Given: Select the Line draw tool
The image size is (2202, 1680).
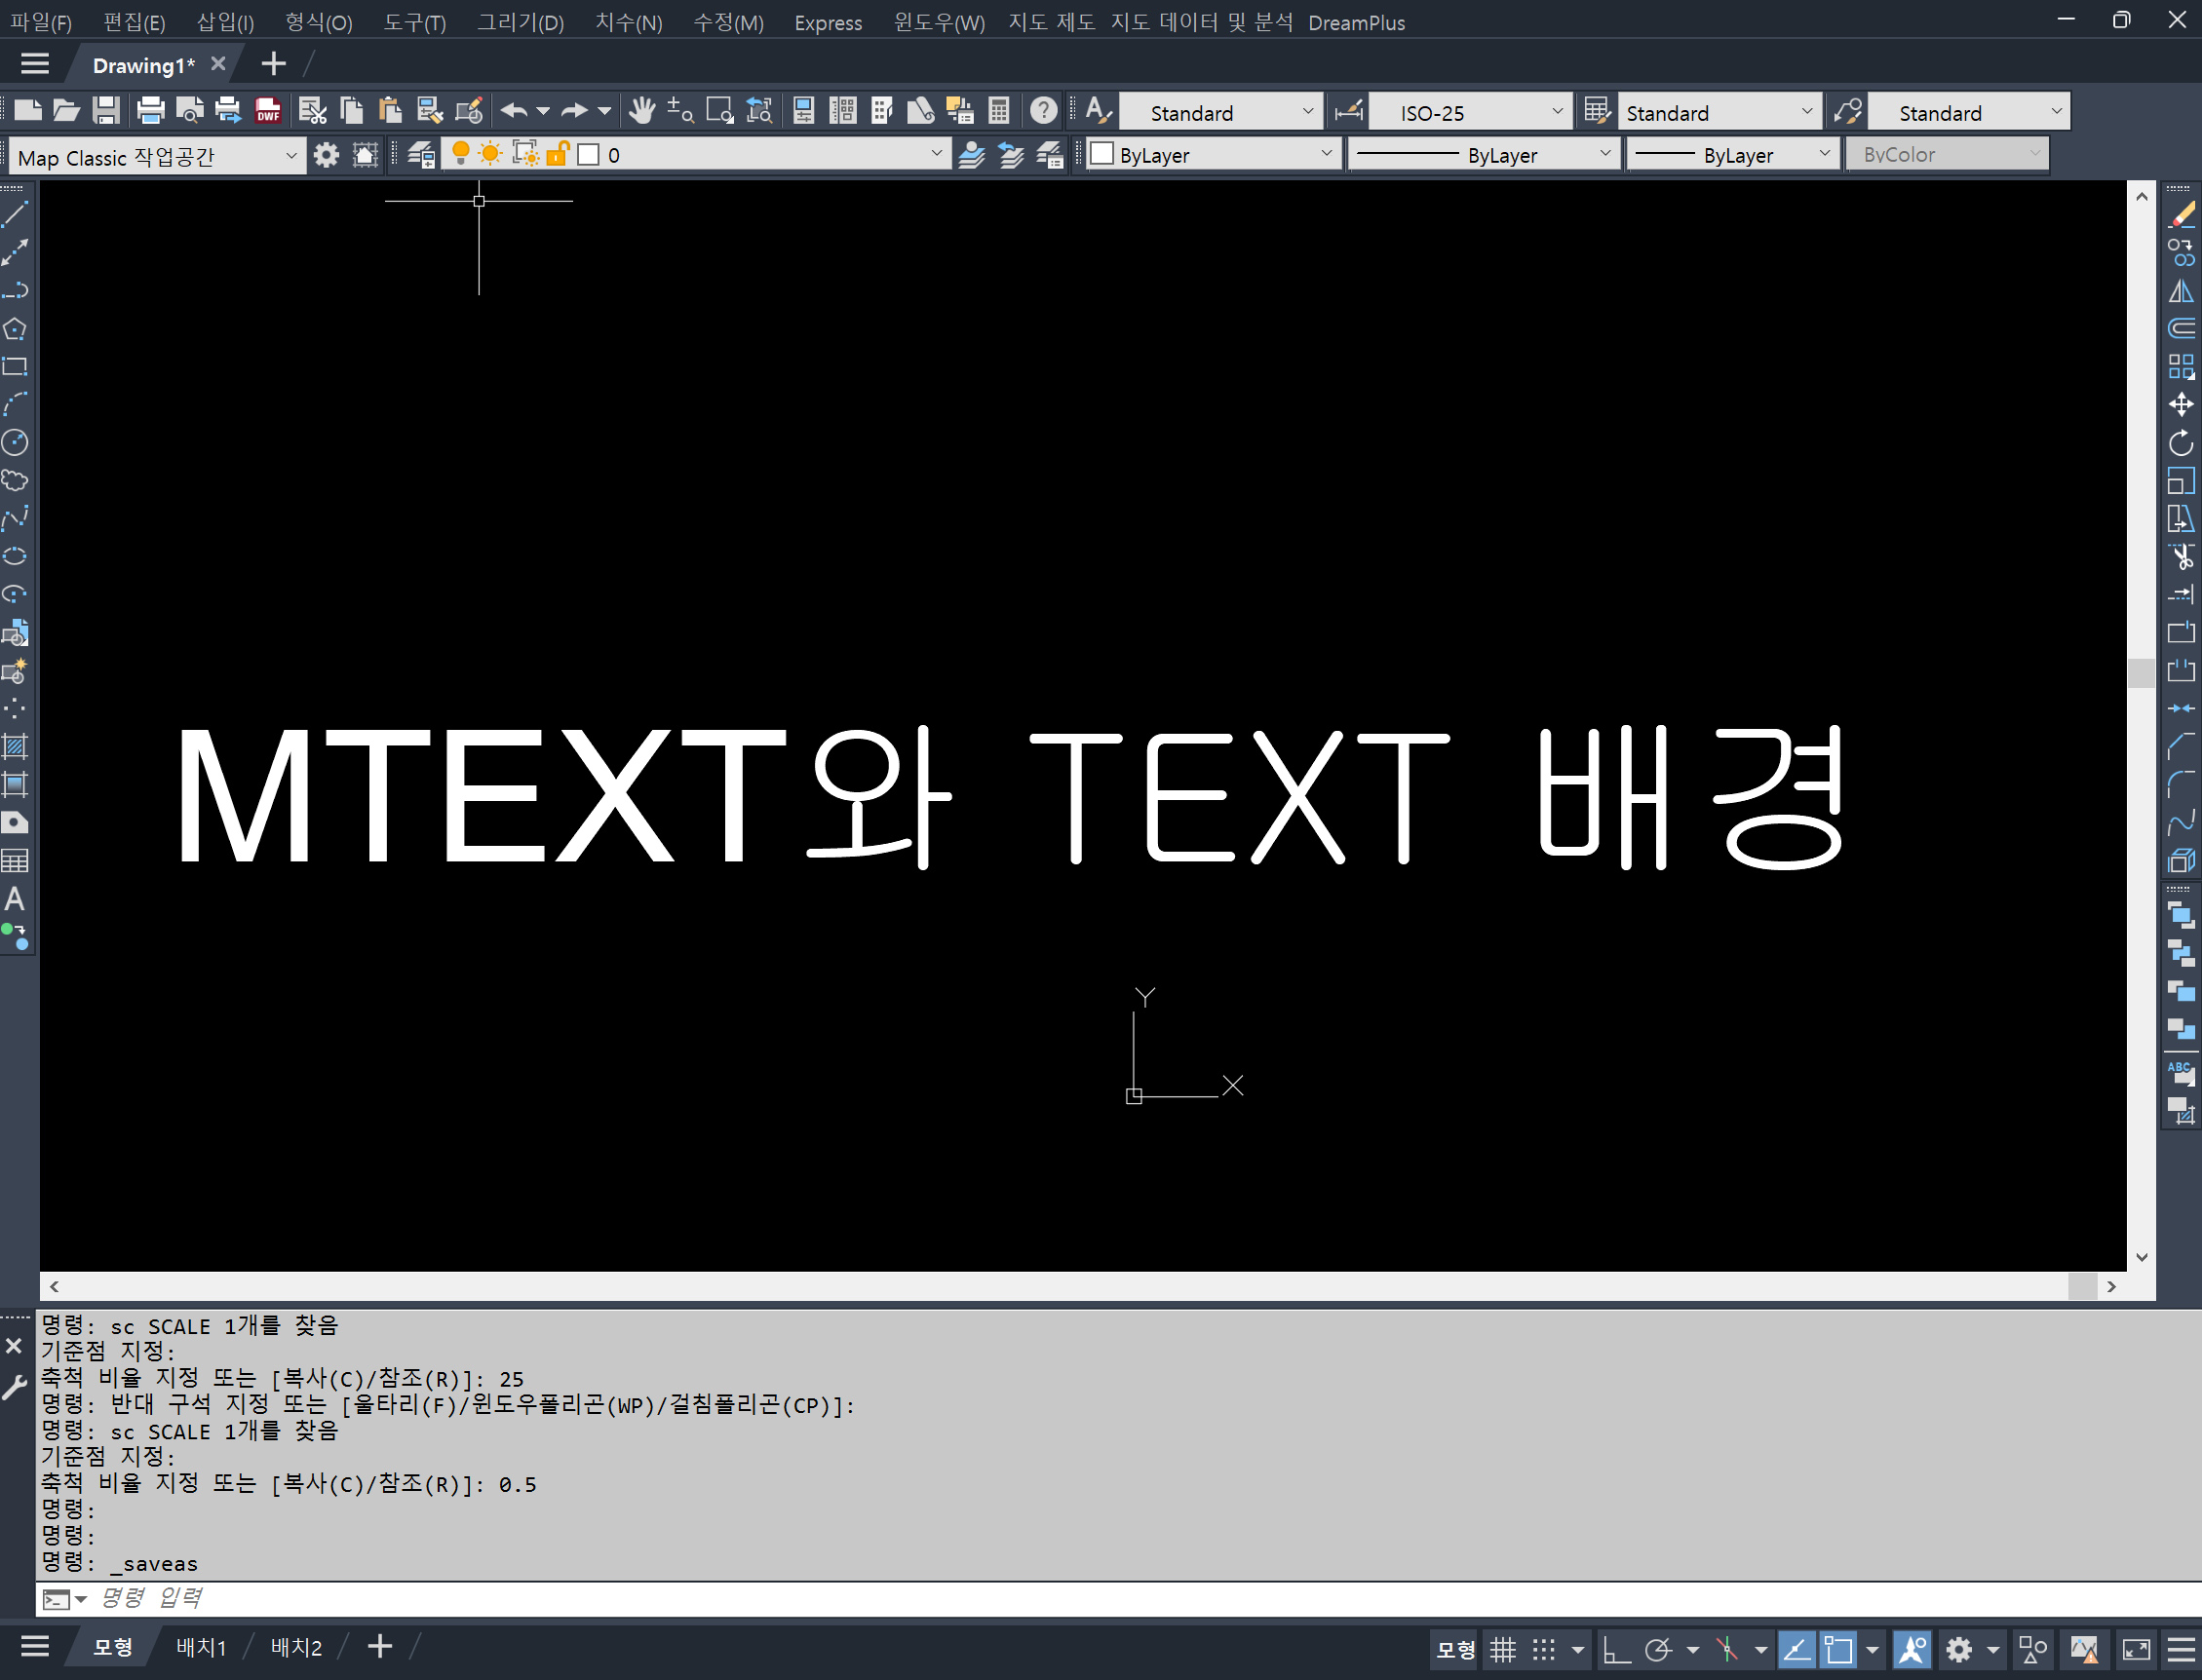Looking at the screenshot, I should [15, 214].
